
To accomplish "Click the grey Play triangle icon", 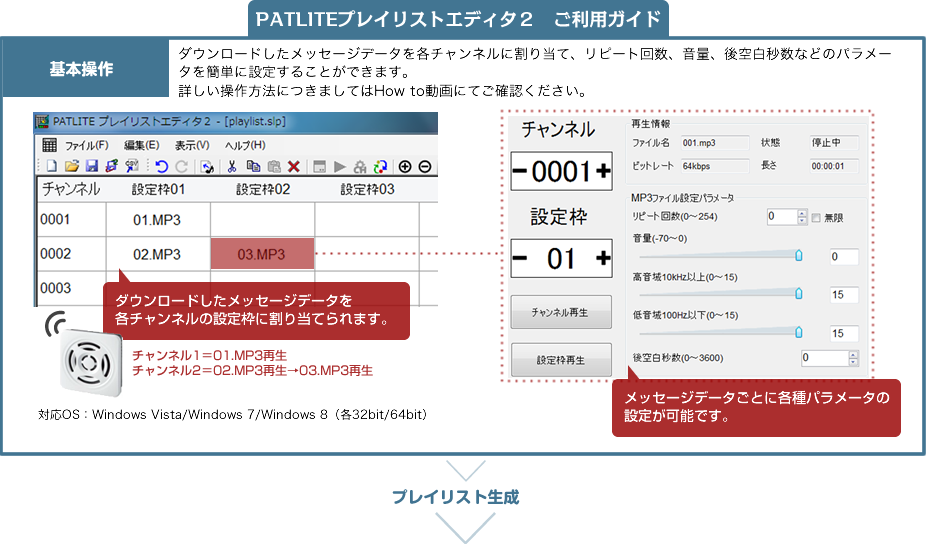I will (340, 167).
